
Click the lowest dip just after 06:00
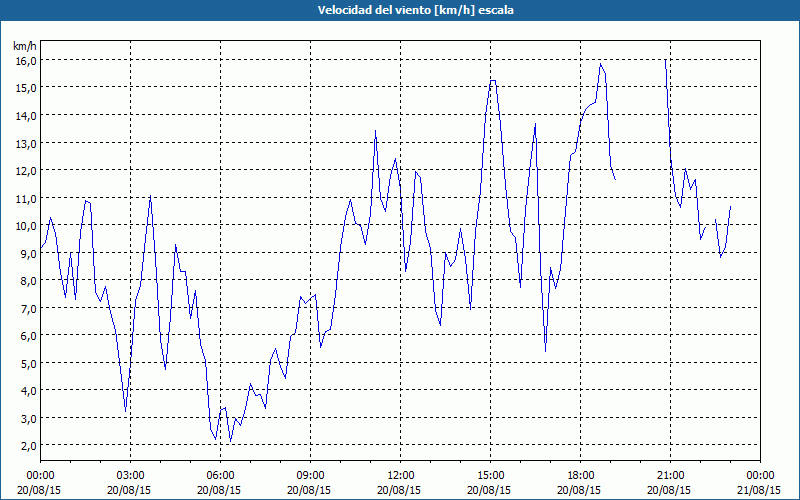(231, 441)
